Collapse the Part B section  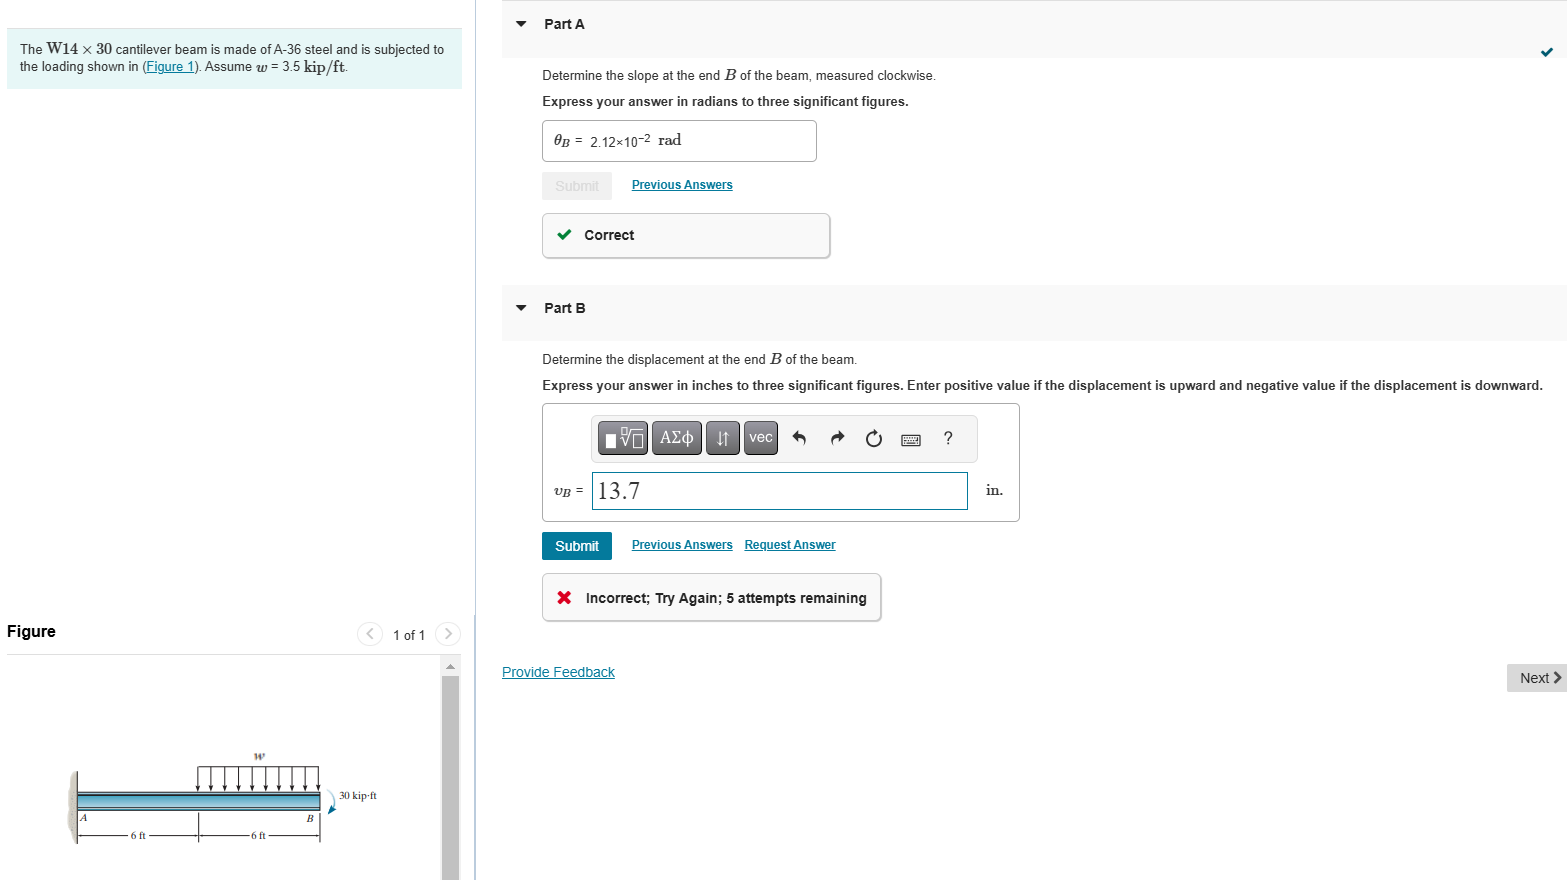point(521,308)
